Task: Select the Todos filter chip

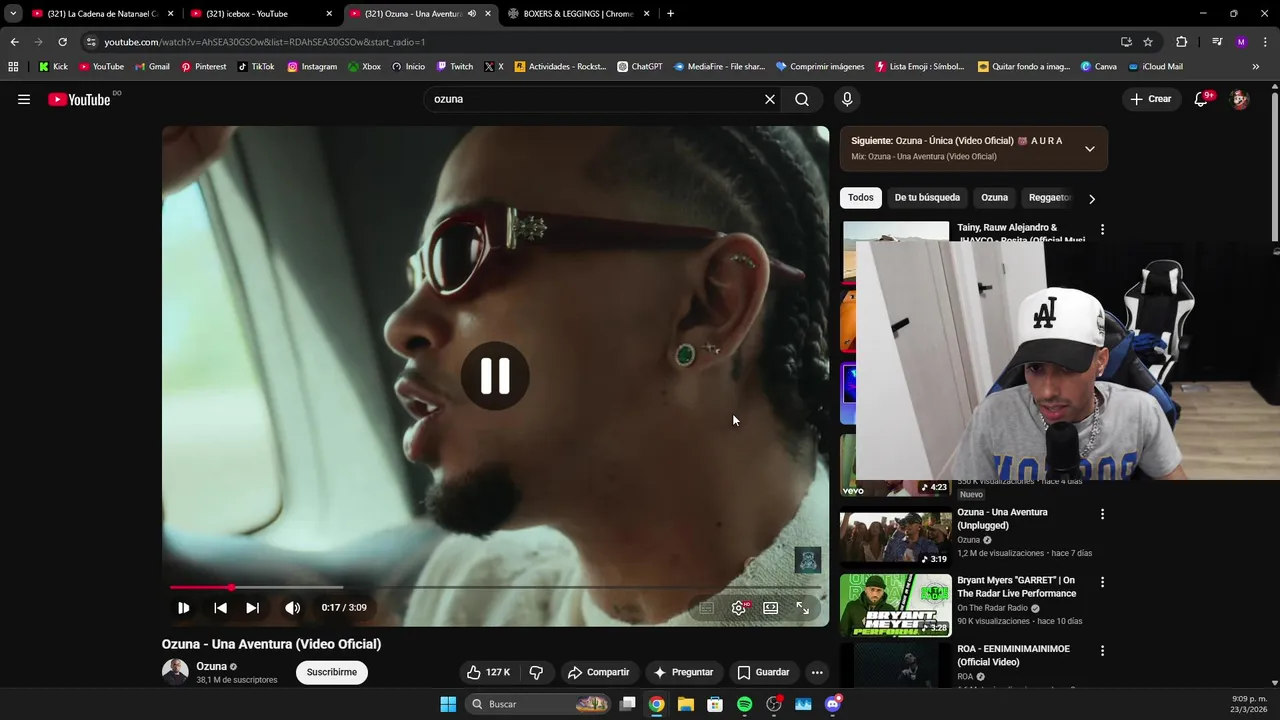Action: (x=861, y=198)
